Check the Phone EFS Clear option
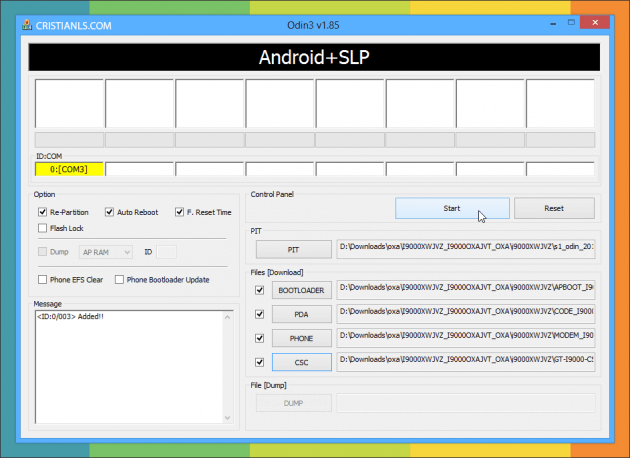The image size is (630, 458). point(43,279)
